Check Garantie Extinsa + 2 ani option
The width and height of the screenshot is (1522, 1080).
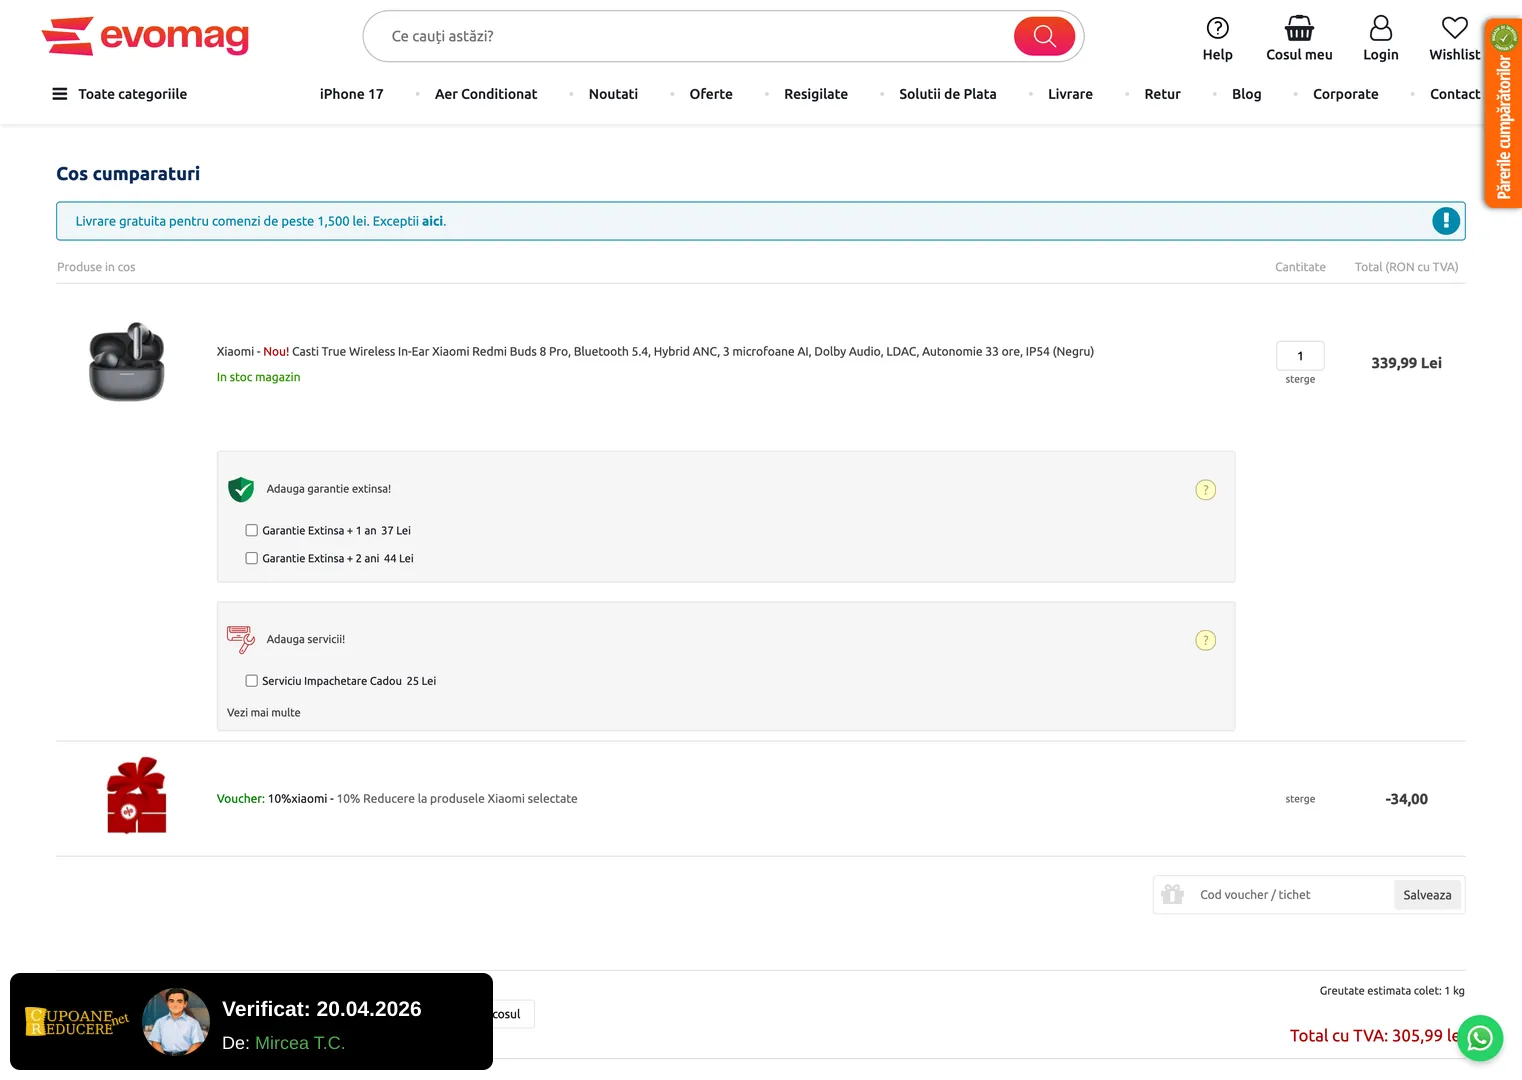tap(252, 559)
